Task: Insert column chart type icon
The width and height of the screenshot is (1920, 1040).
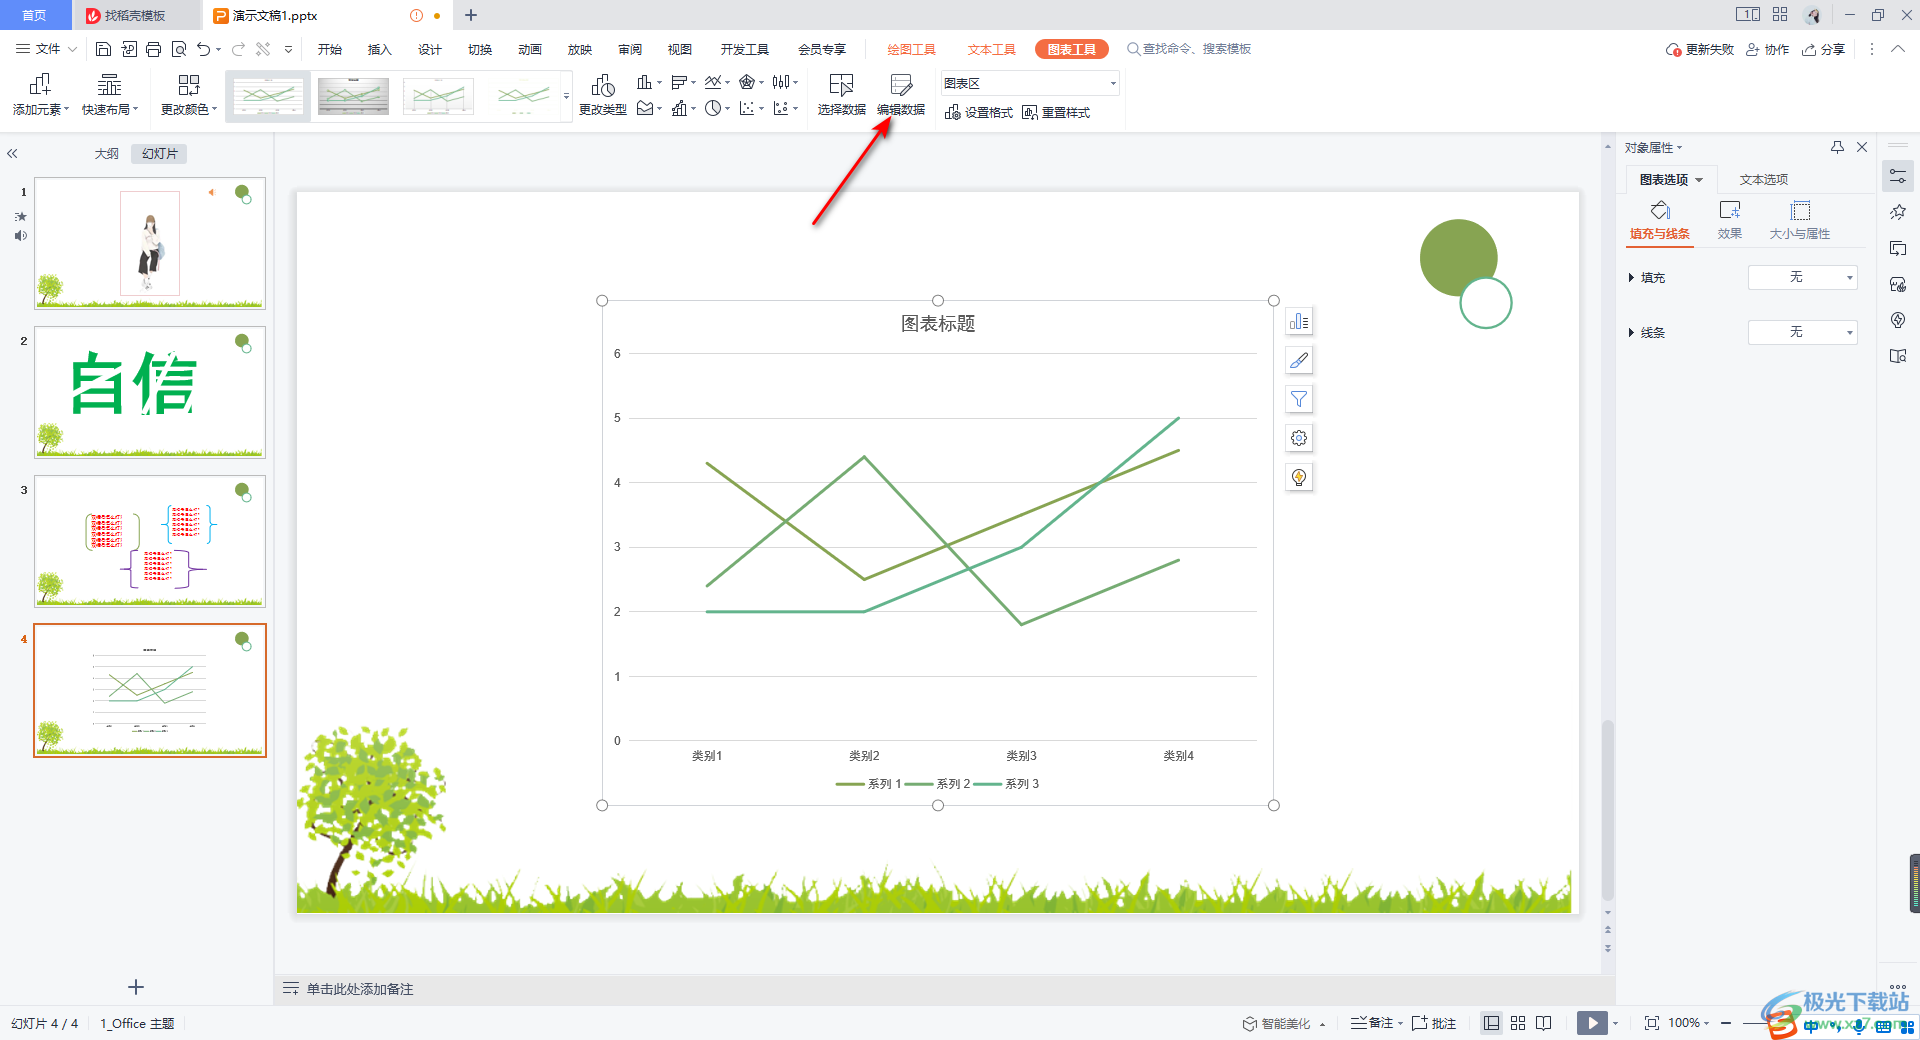Action: click(x=645, y=82)
